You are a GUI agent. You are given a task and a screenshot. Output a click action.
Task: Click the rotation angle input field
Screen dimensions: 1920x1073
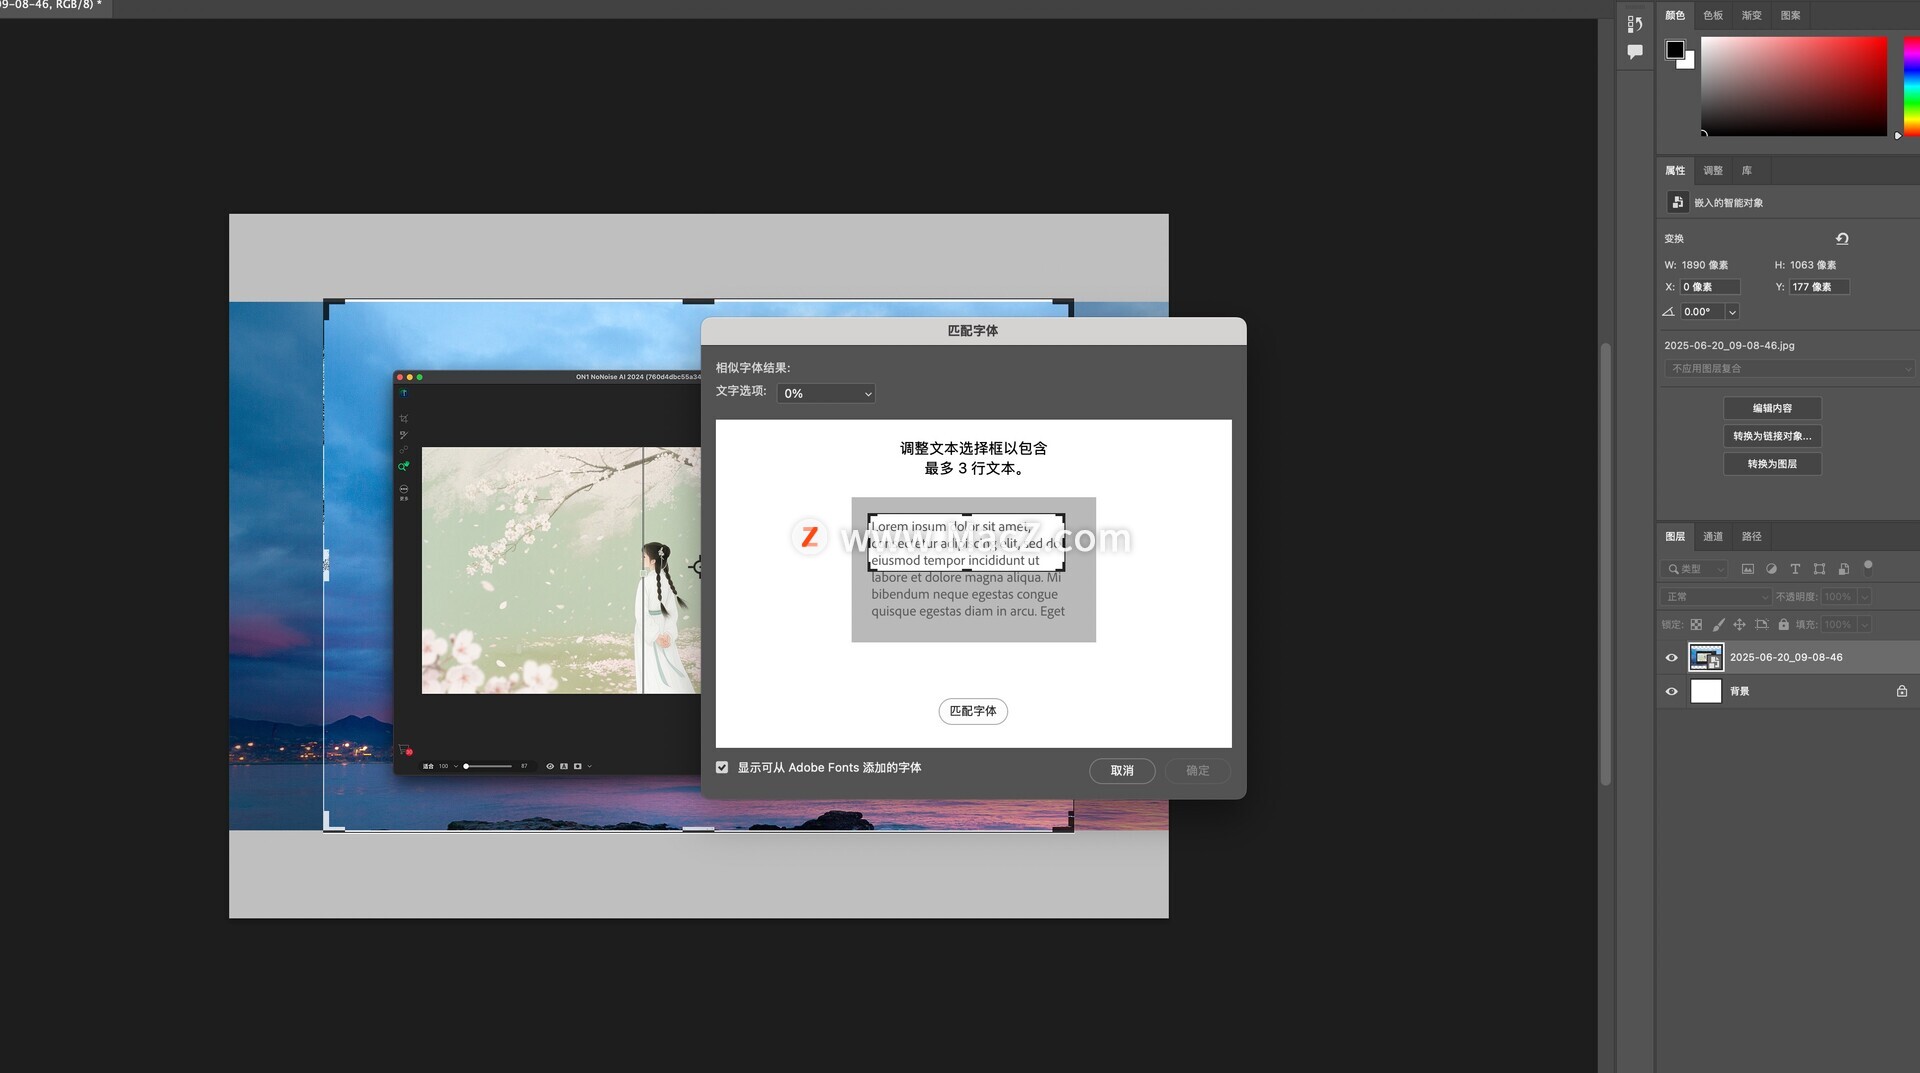click(1702, 312)
